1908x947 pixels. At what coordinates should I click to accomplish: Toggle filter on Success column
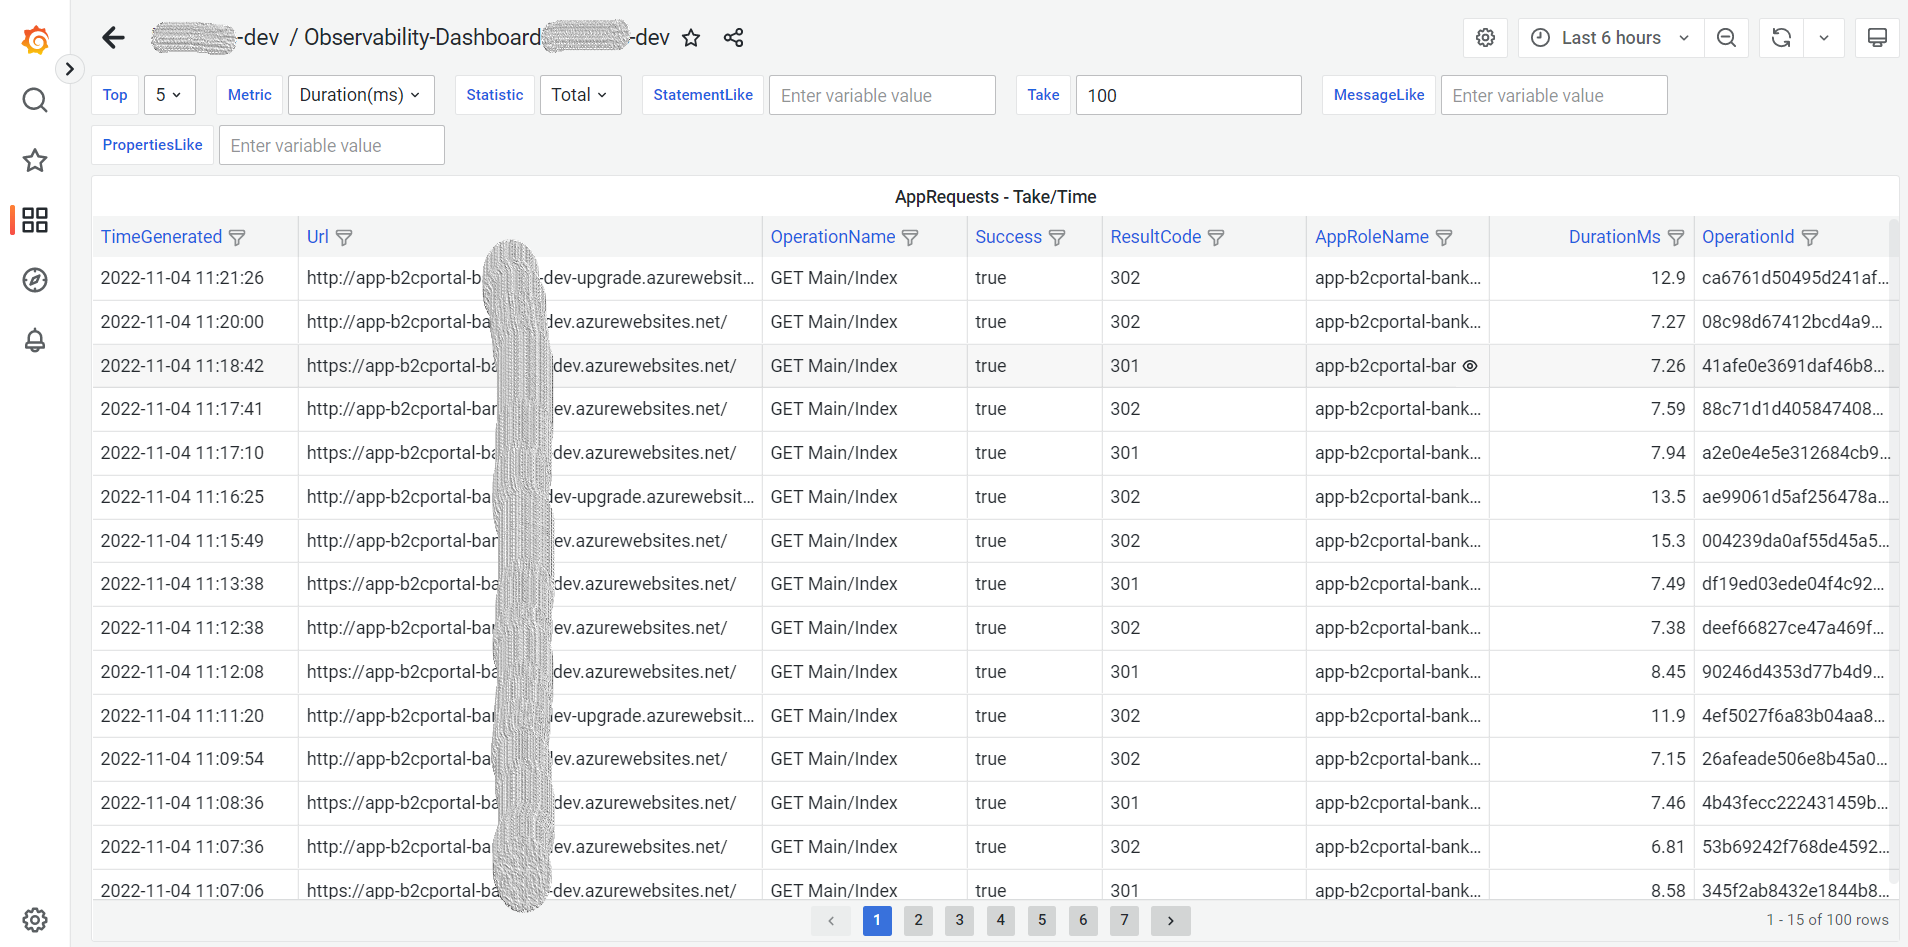click(1057, 238)
